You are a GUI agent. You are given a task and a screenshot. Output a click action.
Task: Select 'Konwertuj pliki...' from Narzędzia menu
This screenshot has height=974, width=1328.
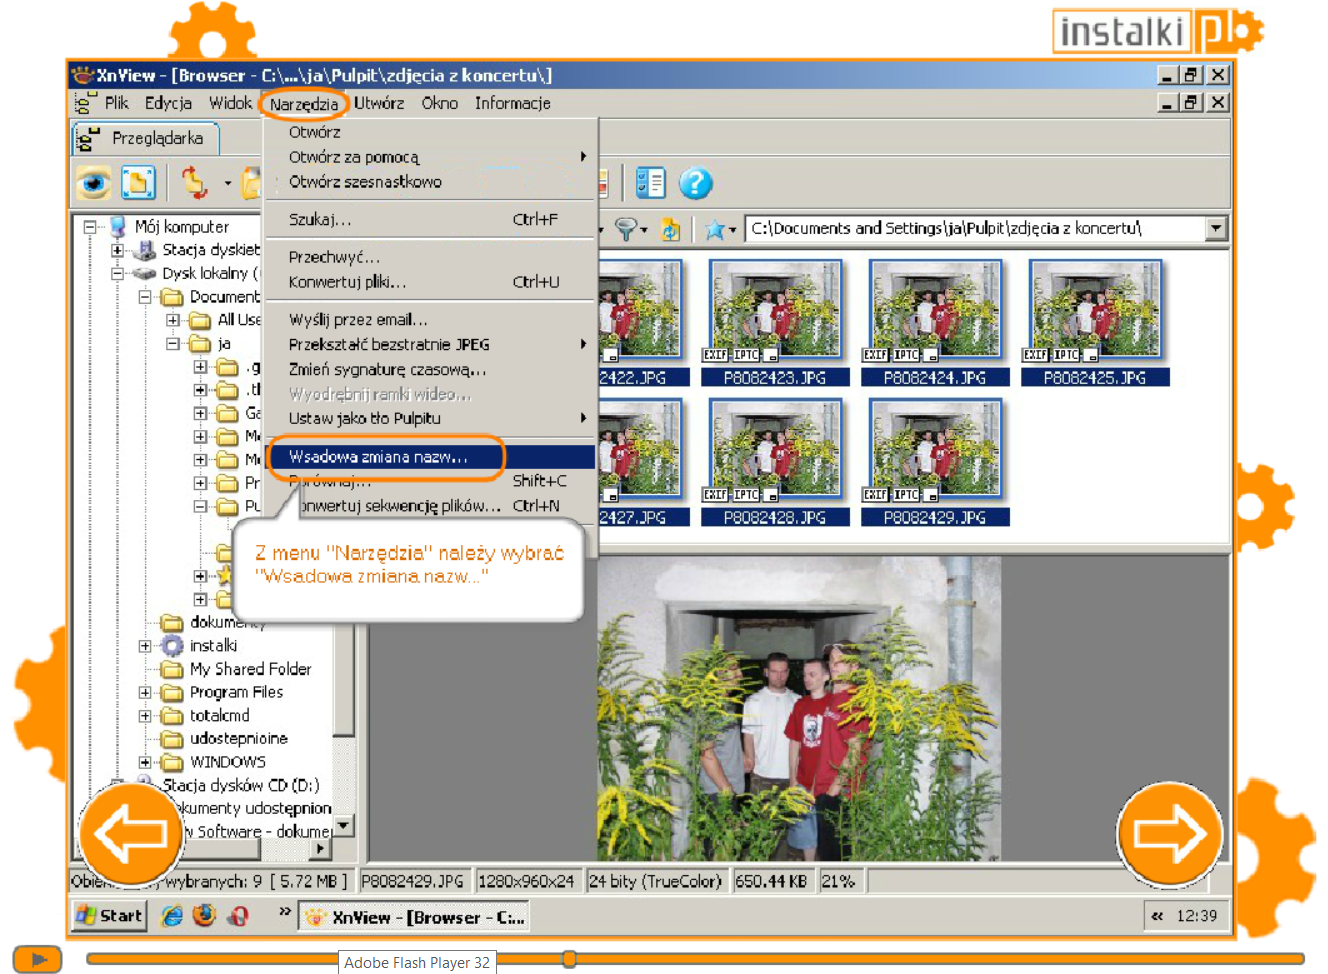(x=347, y=282)
